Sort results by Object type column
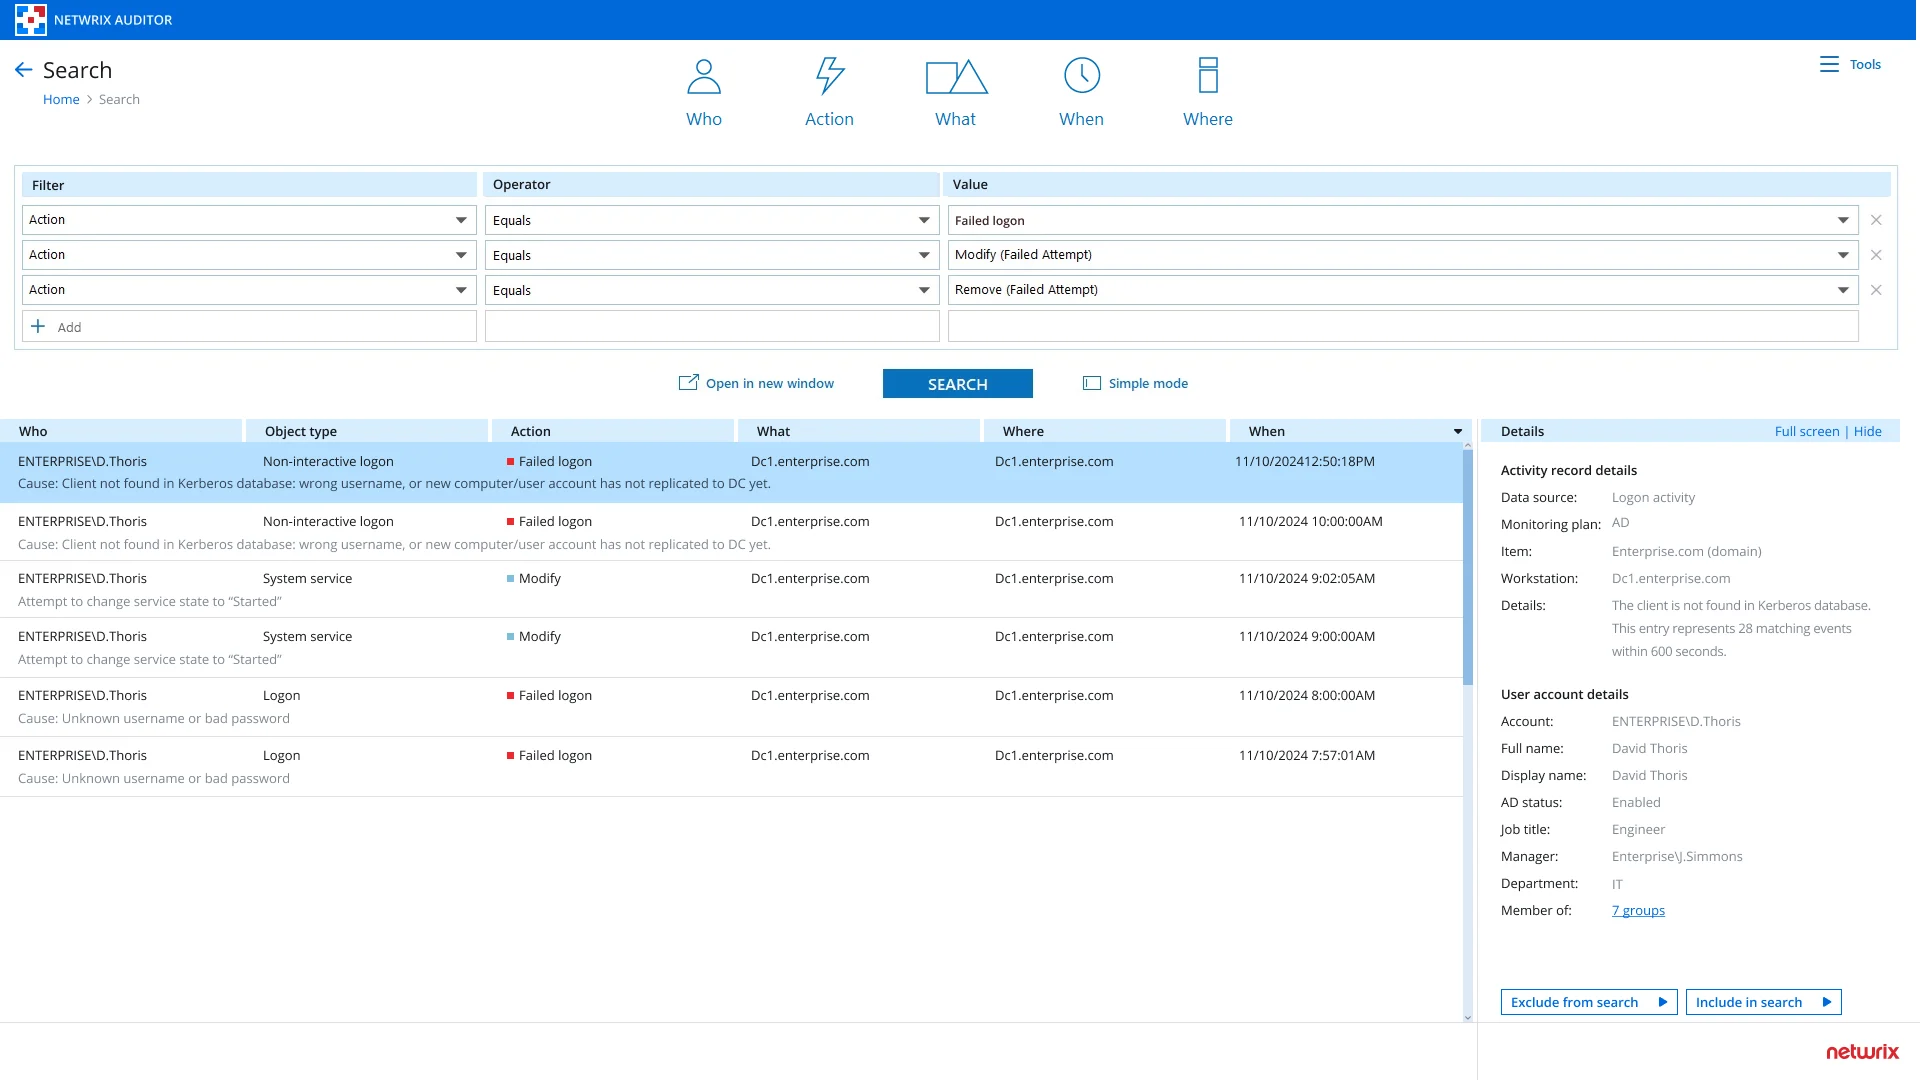 click(367, 431)
